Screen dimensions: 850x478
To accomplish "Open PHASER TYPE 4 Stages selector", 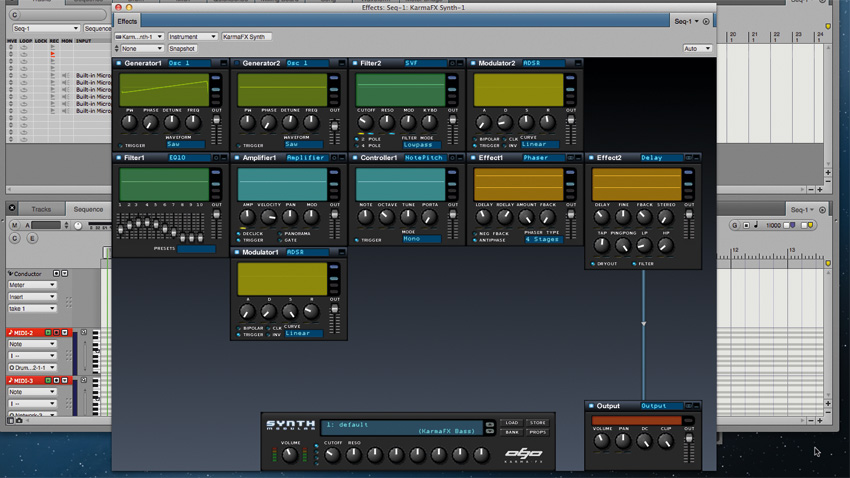I will click(542, 240).
